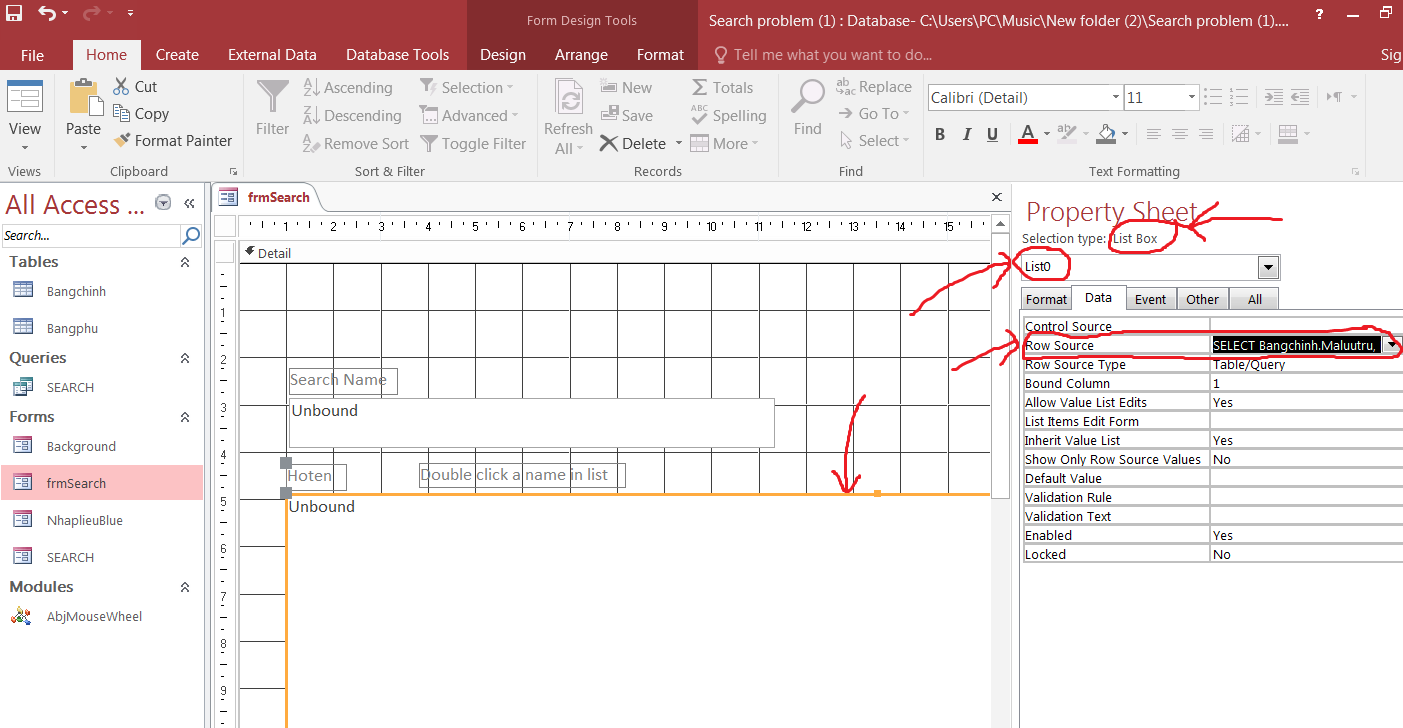
Task: Click the Paste clipboard icon
Action: [x=84, y=99]
